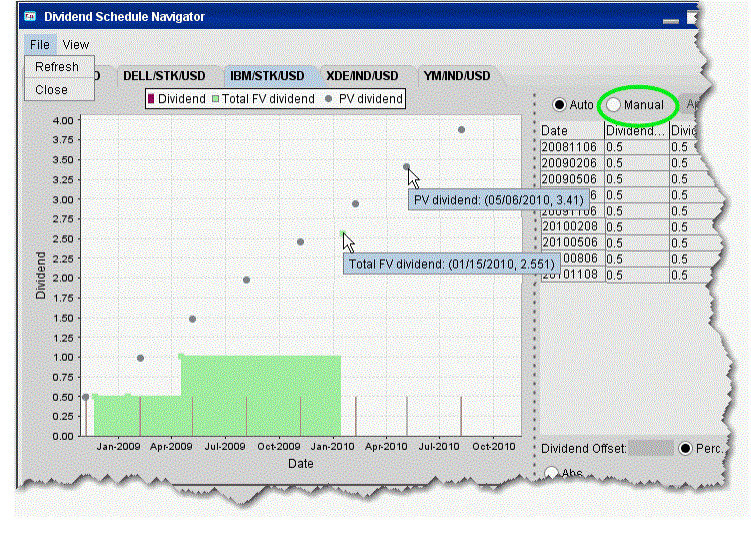Click the purple Dividend legend marker
Image resolution: width=751 pixels, height=534 pixels.
[x=152, y=99]
